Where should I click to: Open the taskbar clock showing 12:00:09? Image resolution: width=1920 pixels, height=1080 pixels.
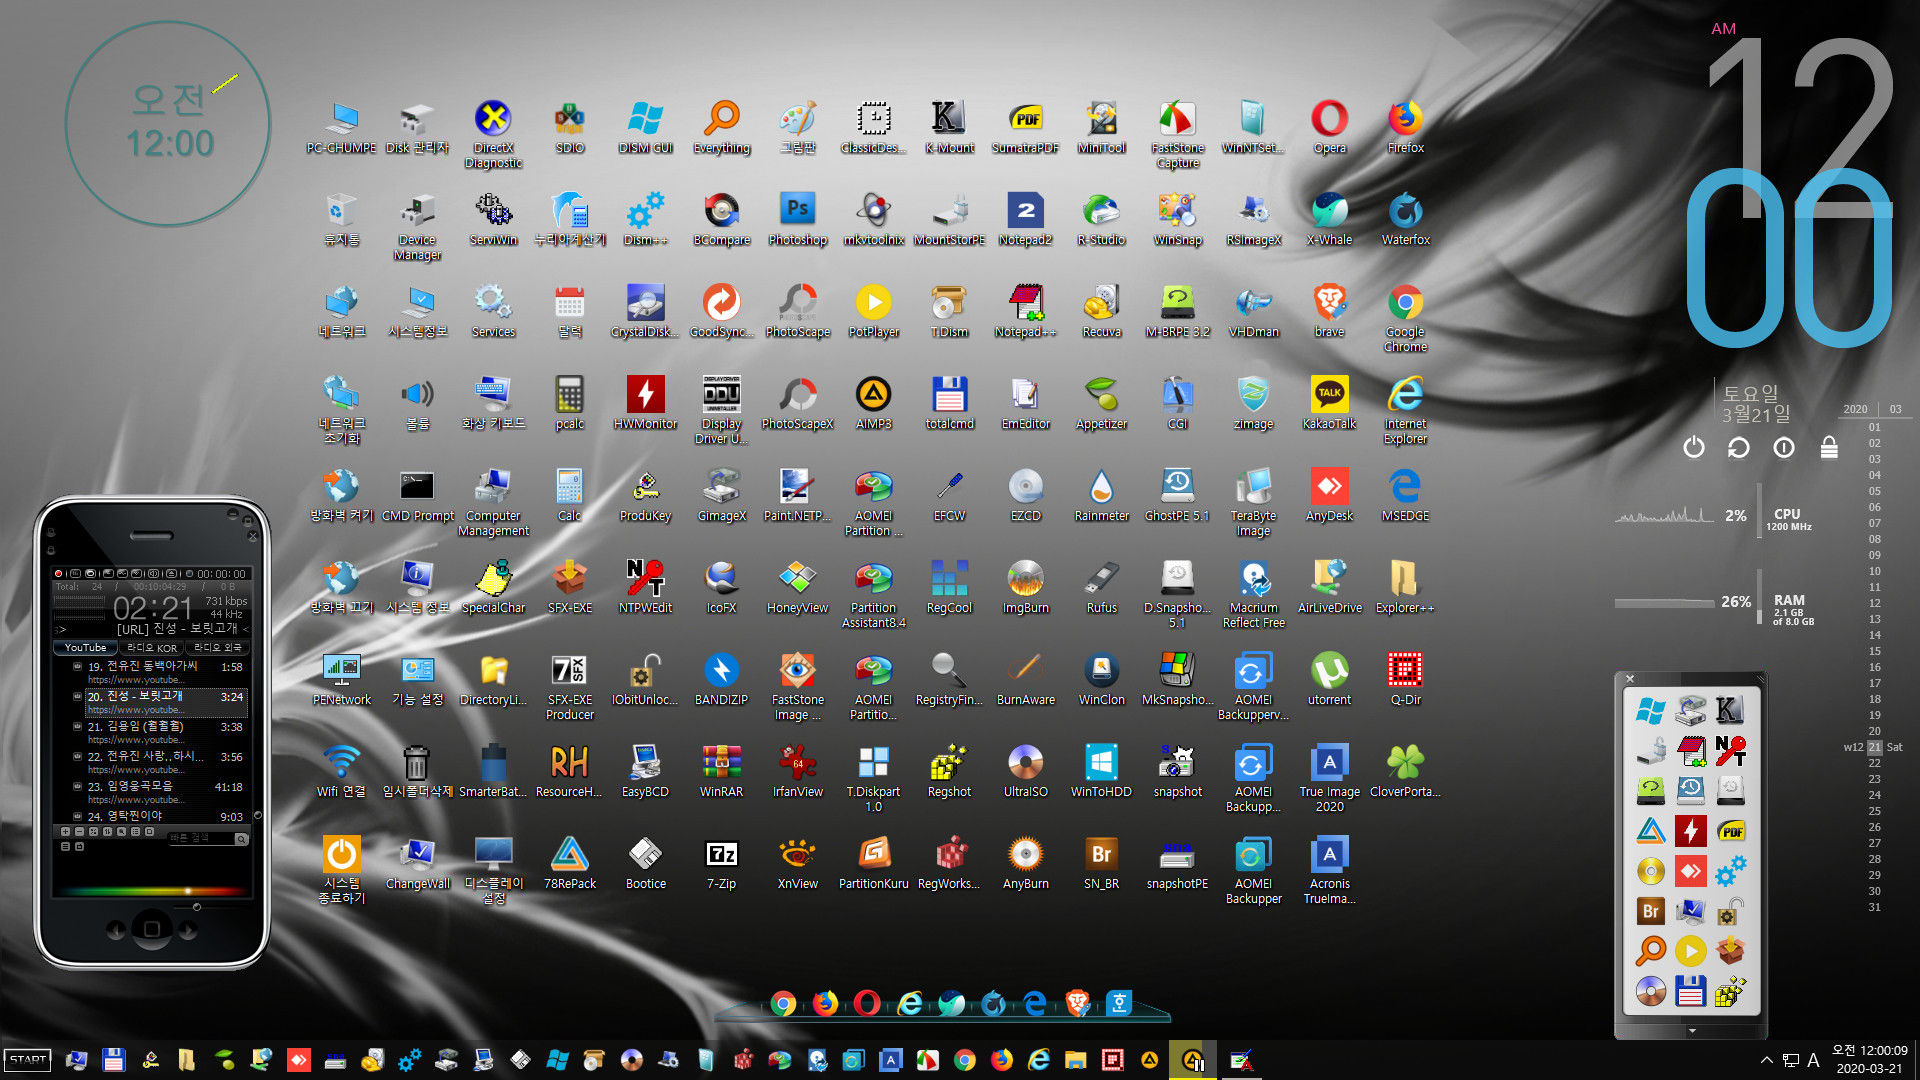coord(1869,1059)
